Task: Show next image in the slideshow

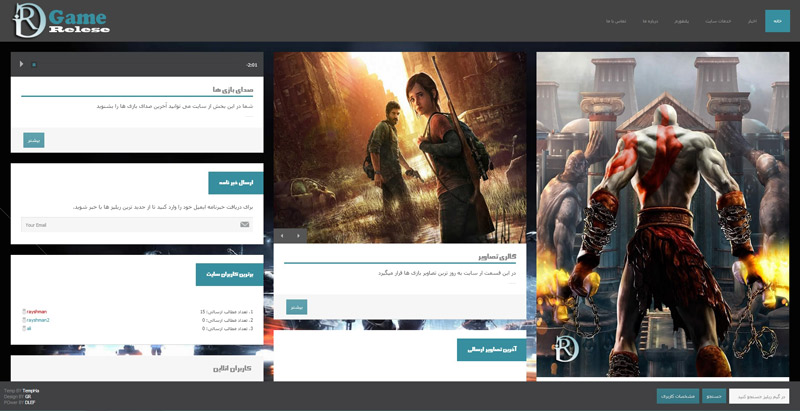Action: coord(298,236)
